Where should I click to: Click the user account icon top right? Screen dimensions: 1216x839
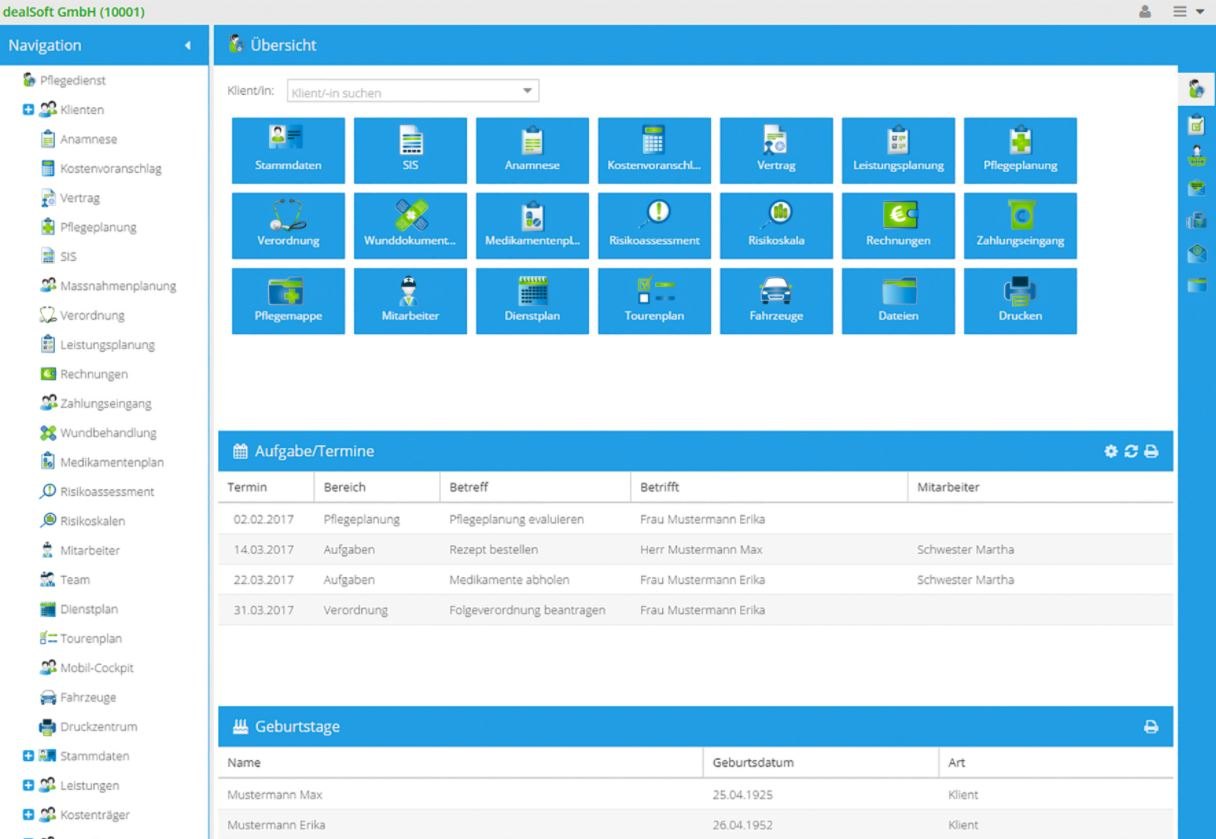click(1145, 12)
